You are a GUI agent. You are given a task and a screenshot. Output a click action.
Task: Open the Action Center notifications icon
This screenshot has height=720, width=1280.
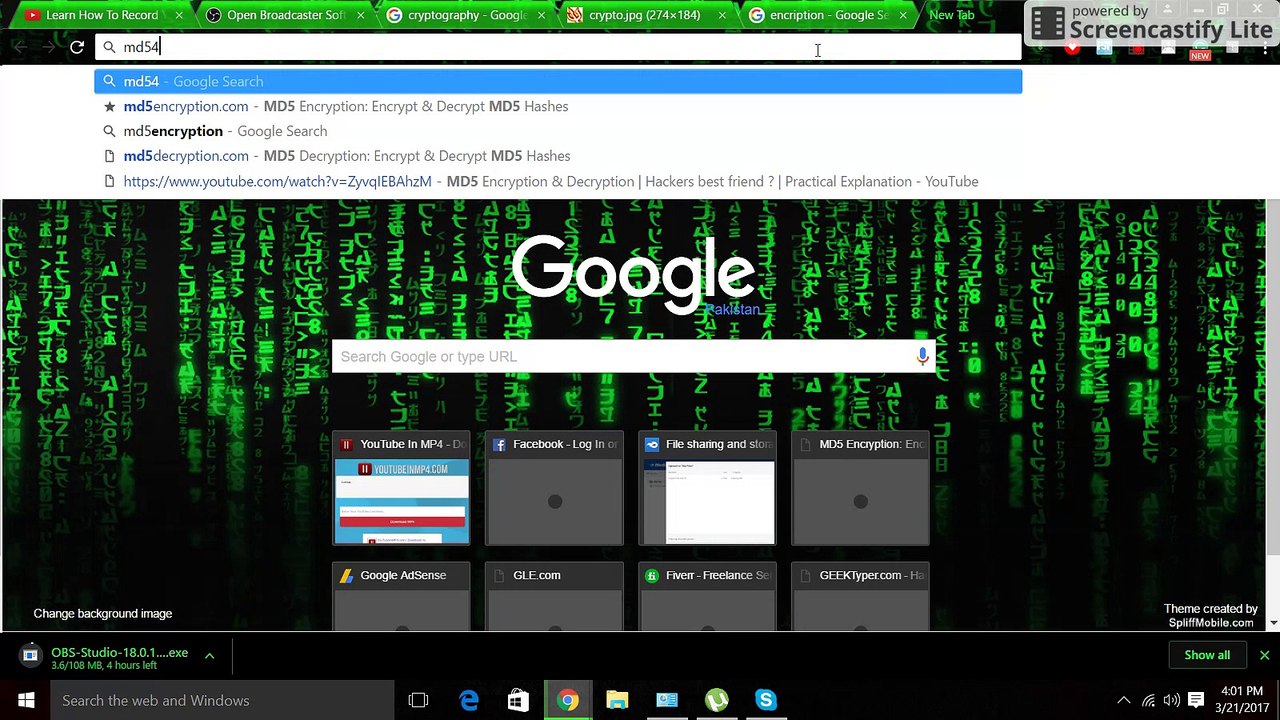tap(1196, 700)
